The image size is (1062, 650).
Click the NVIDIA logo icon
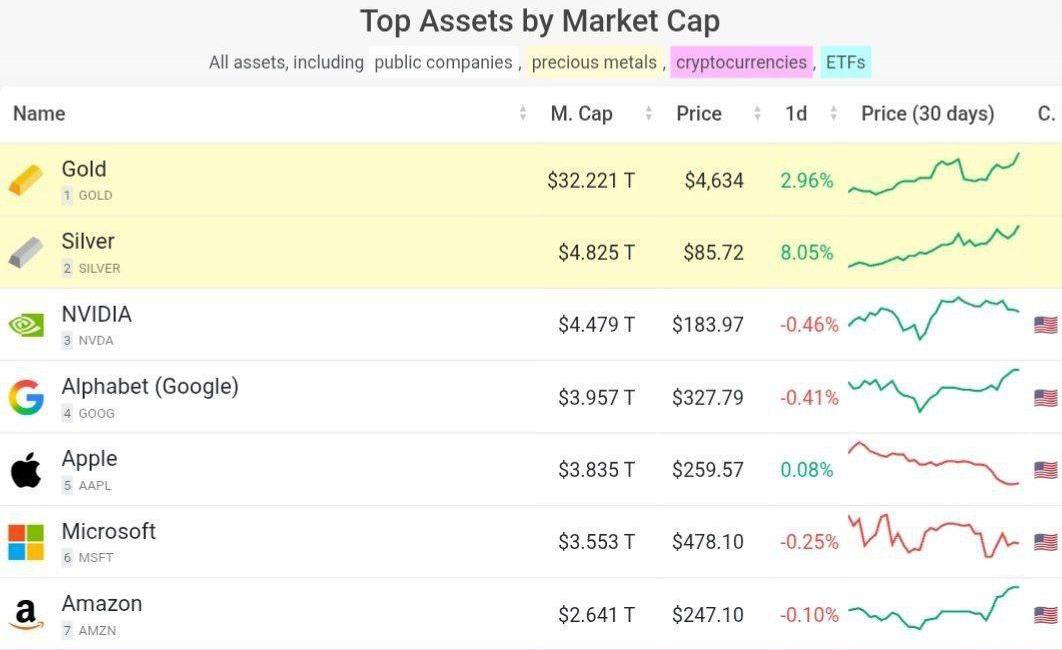tap(27, 325)
